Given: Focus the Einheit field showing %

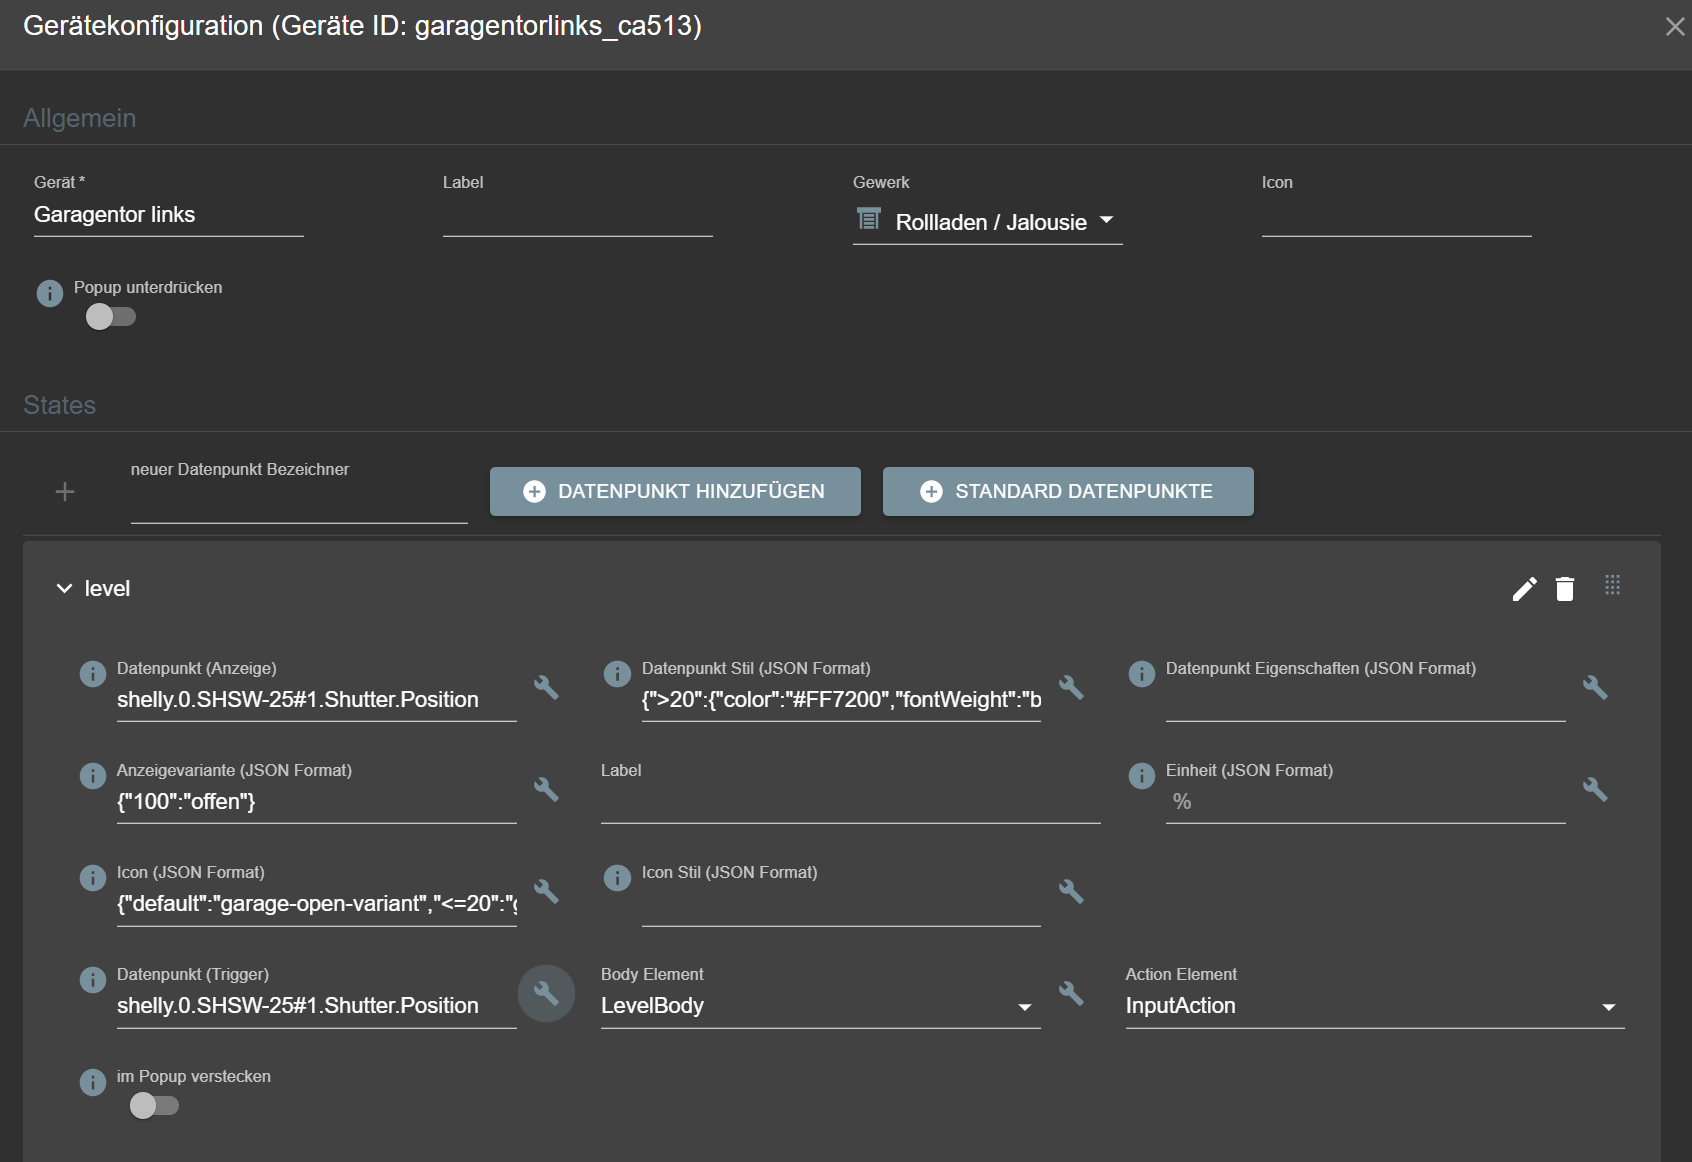Looking at the screenshot, I should tap(1365, 802).
